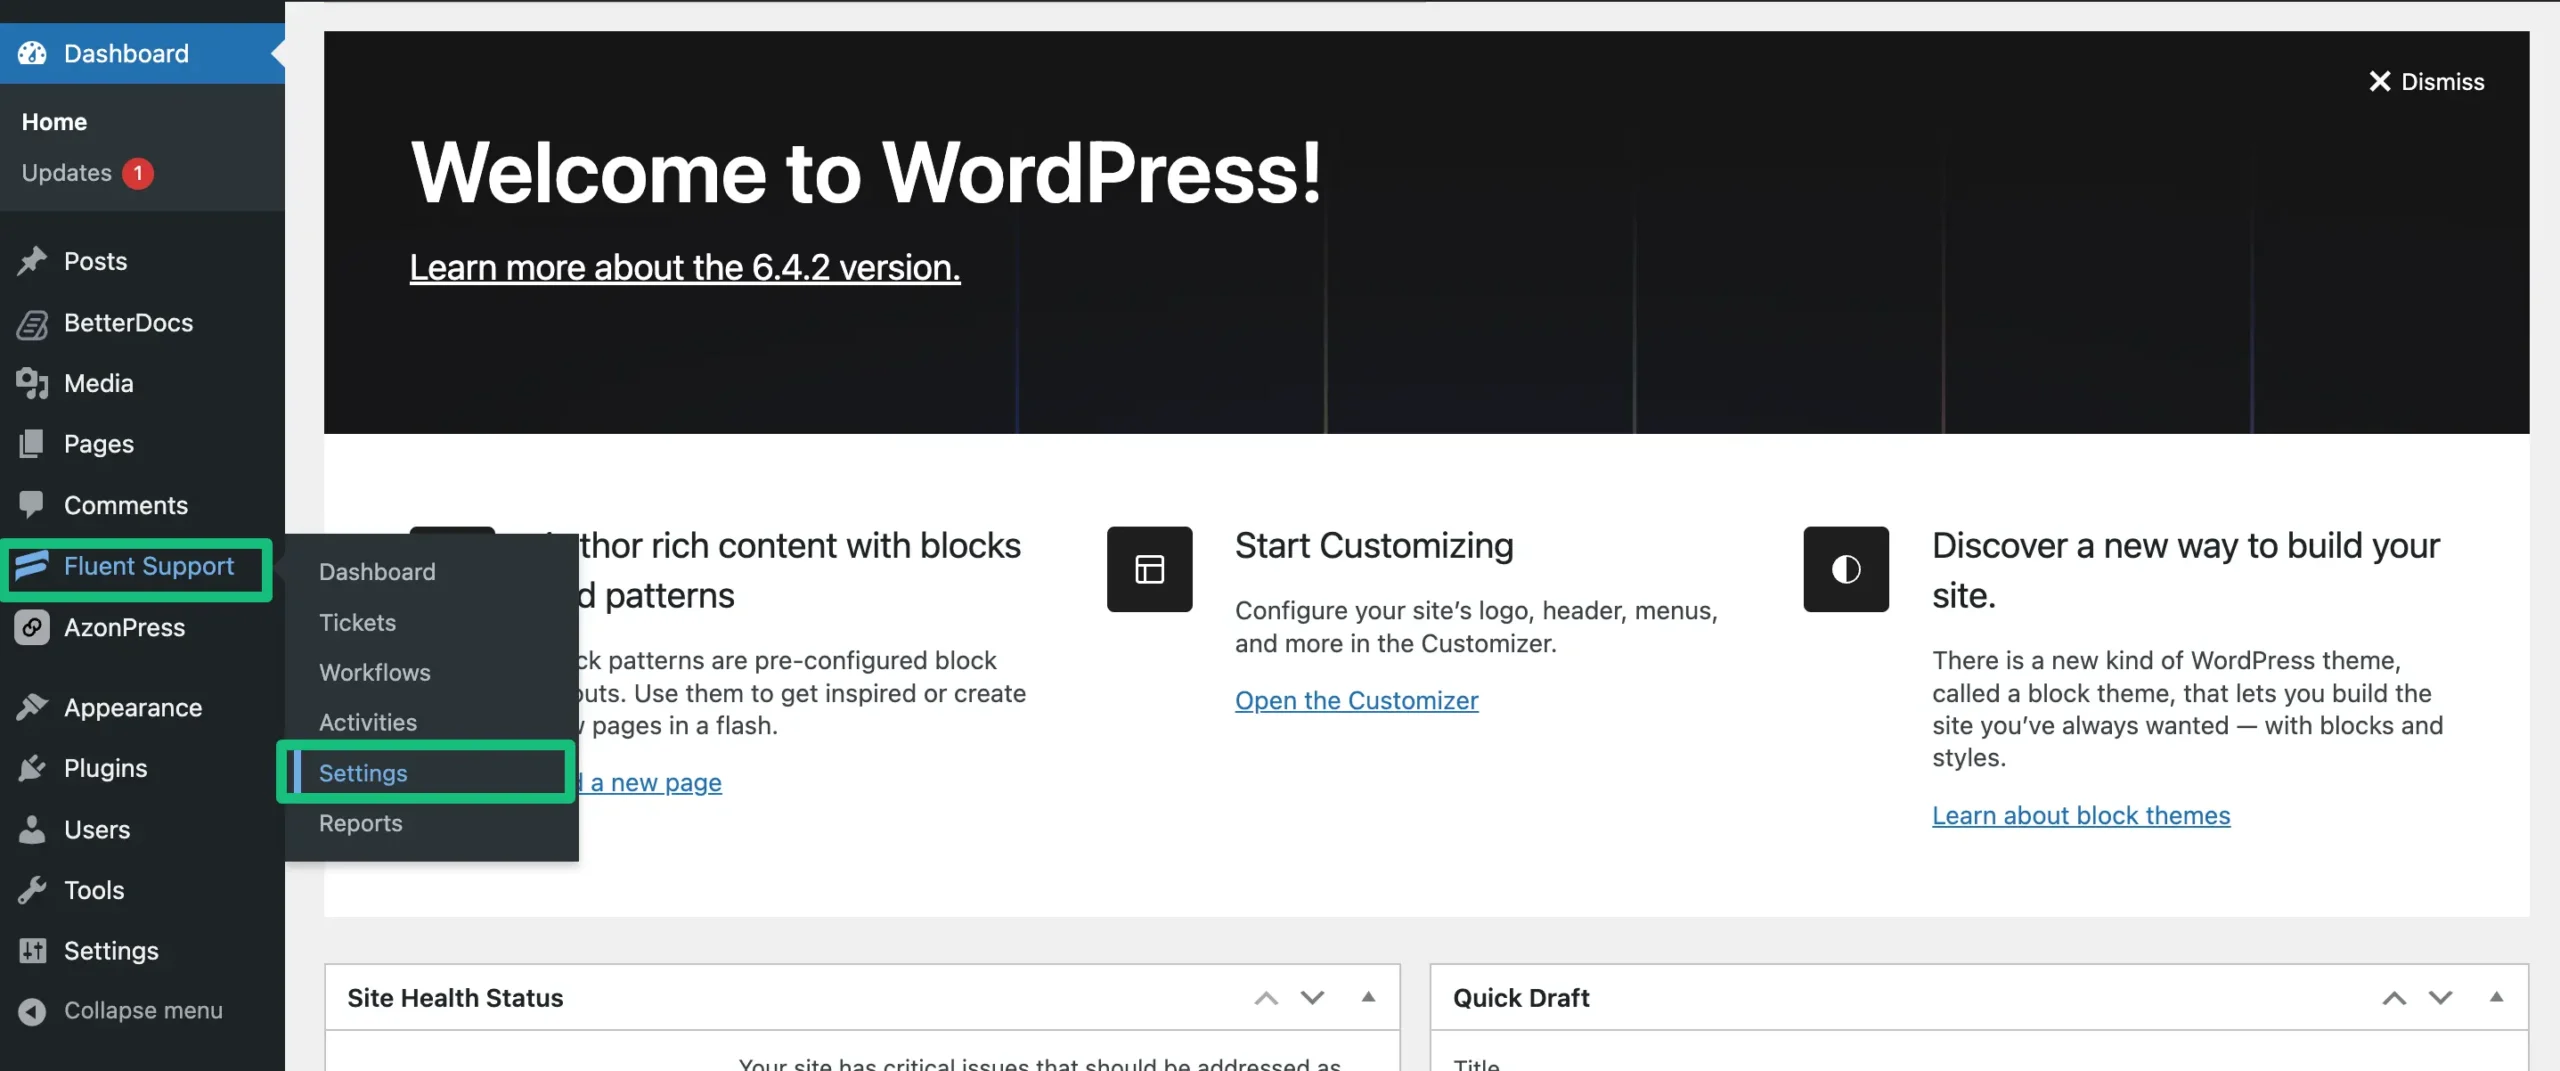Dismiss the Welcome to WordPress panel
2560x1071 pixels.
[2426, 81]
